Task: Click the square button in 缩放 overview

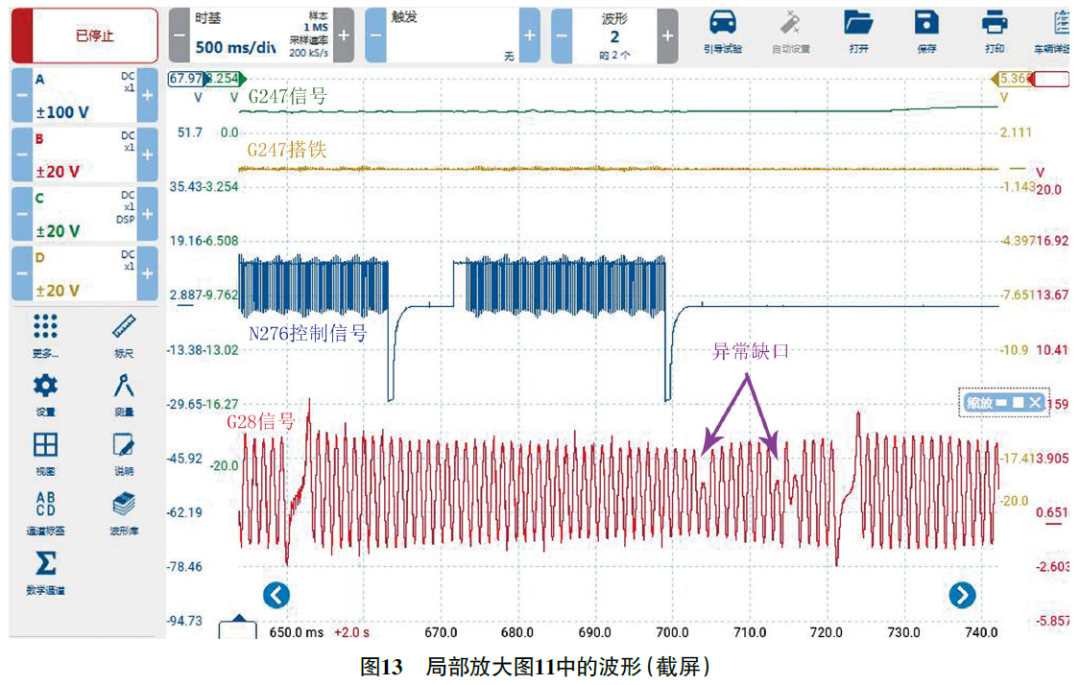Action: click(1018, 403)
